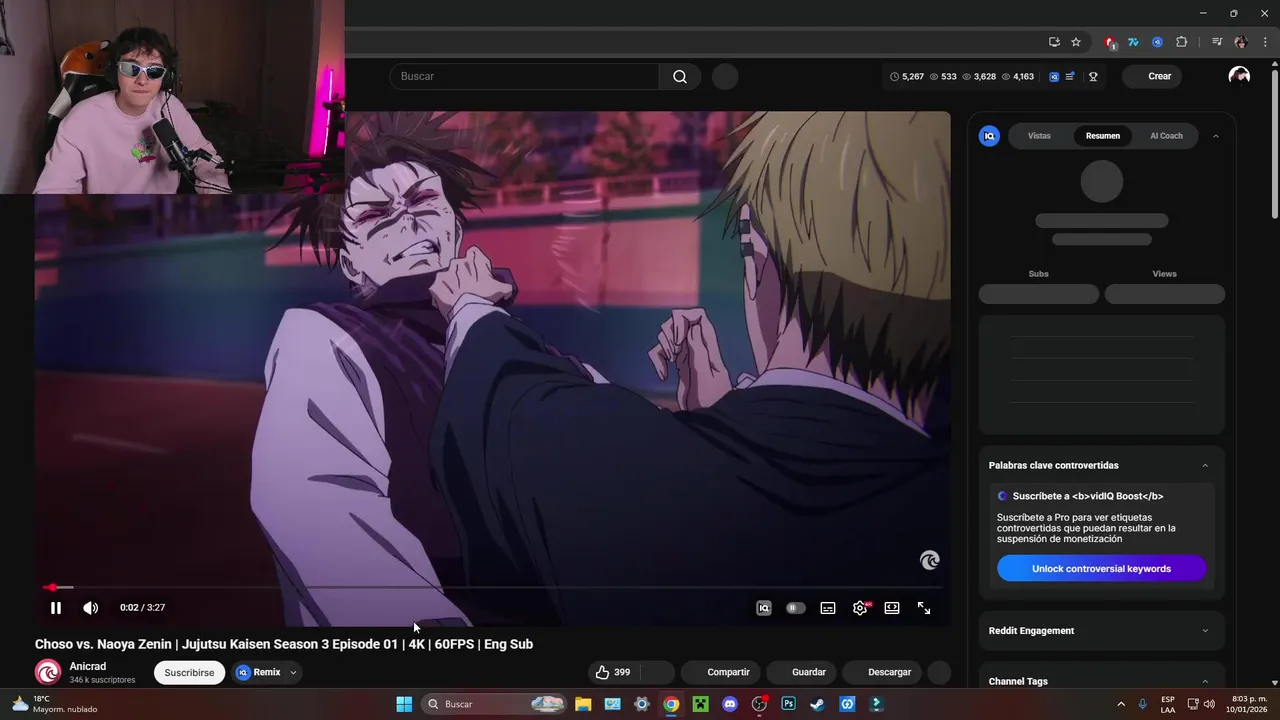Open Photoshop from the taskbar

[x=788, y=704]
